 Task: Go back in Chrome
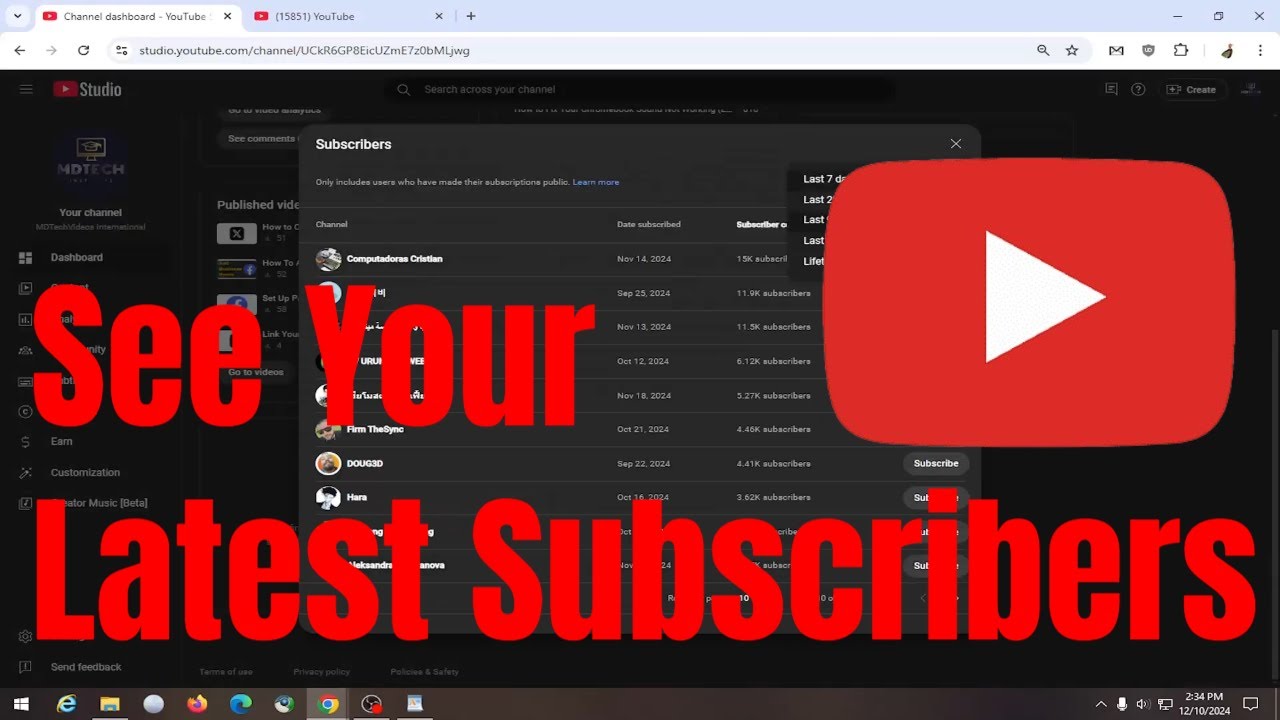coord(19,50)
